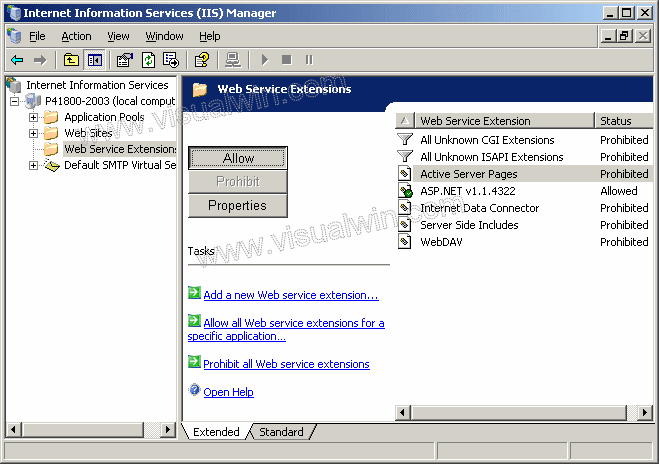Select All Unknown ISAPI Extensions row
Screen dimensions: 659x464
coord(525,157)
